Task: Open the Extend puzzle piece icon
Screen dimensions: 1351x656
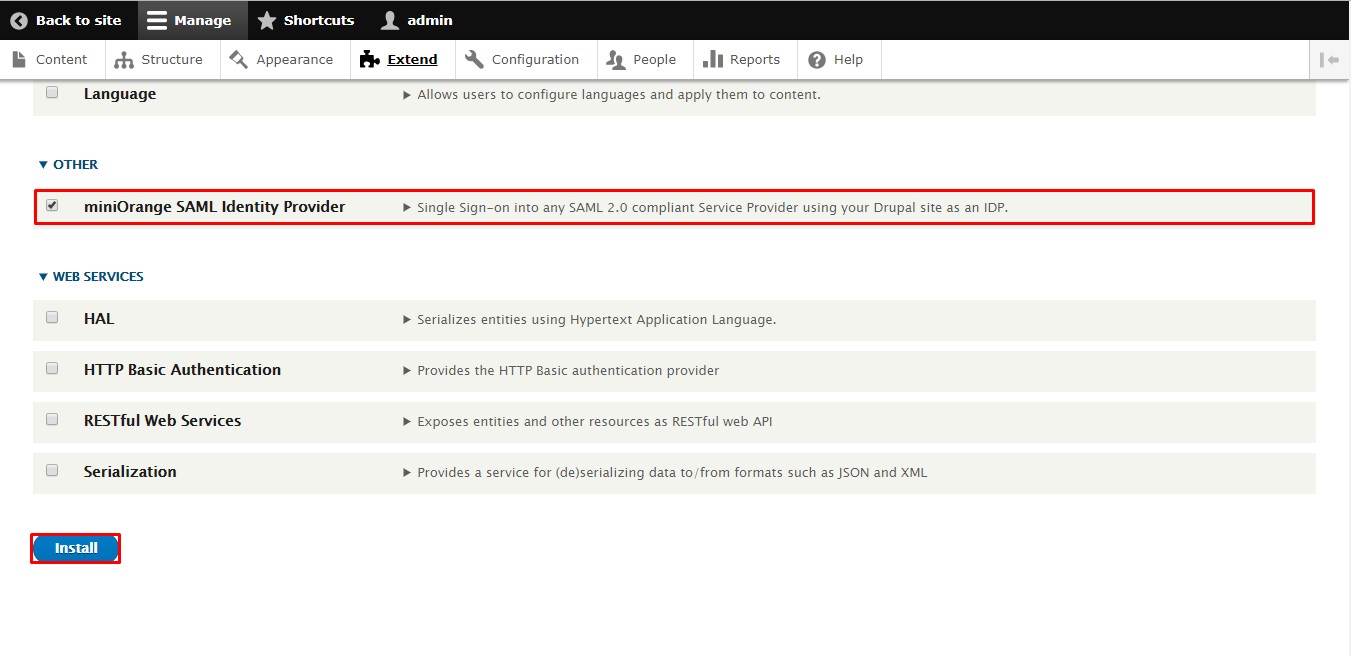Action: 369,59
